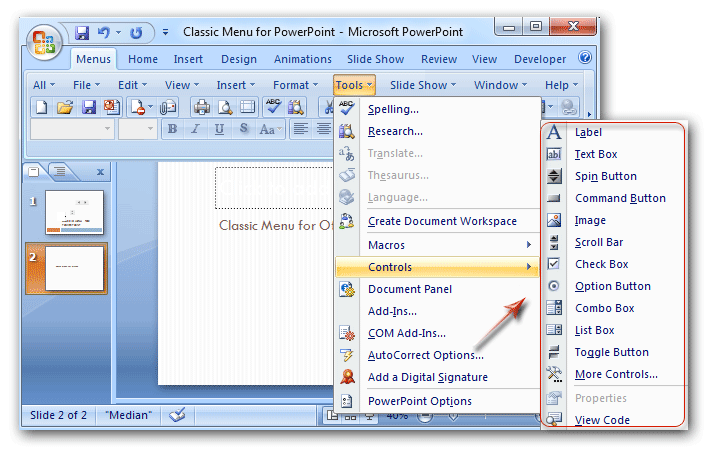Viewport: 708px width, 451px height.
Task: Click the Align Text Left icon
Action: 300,129
